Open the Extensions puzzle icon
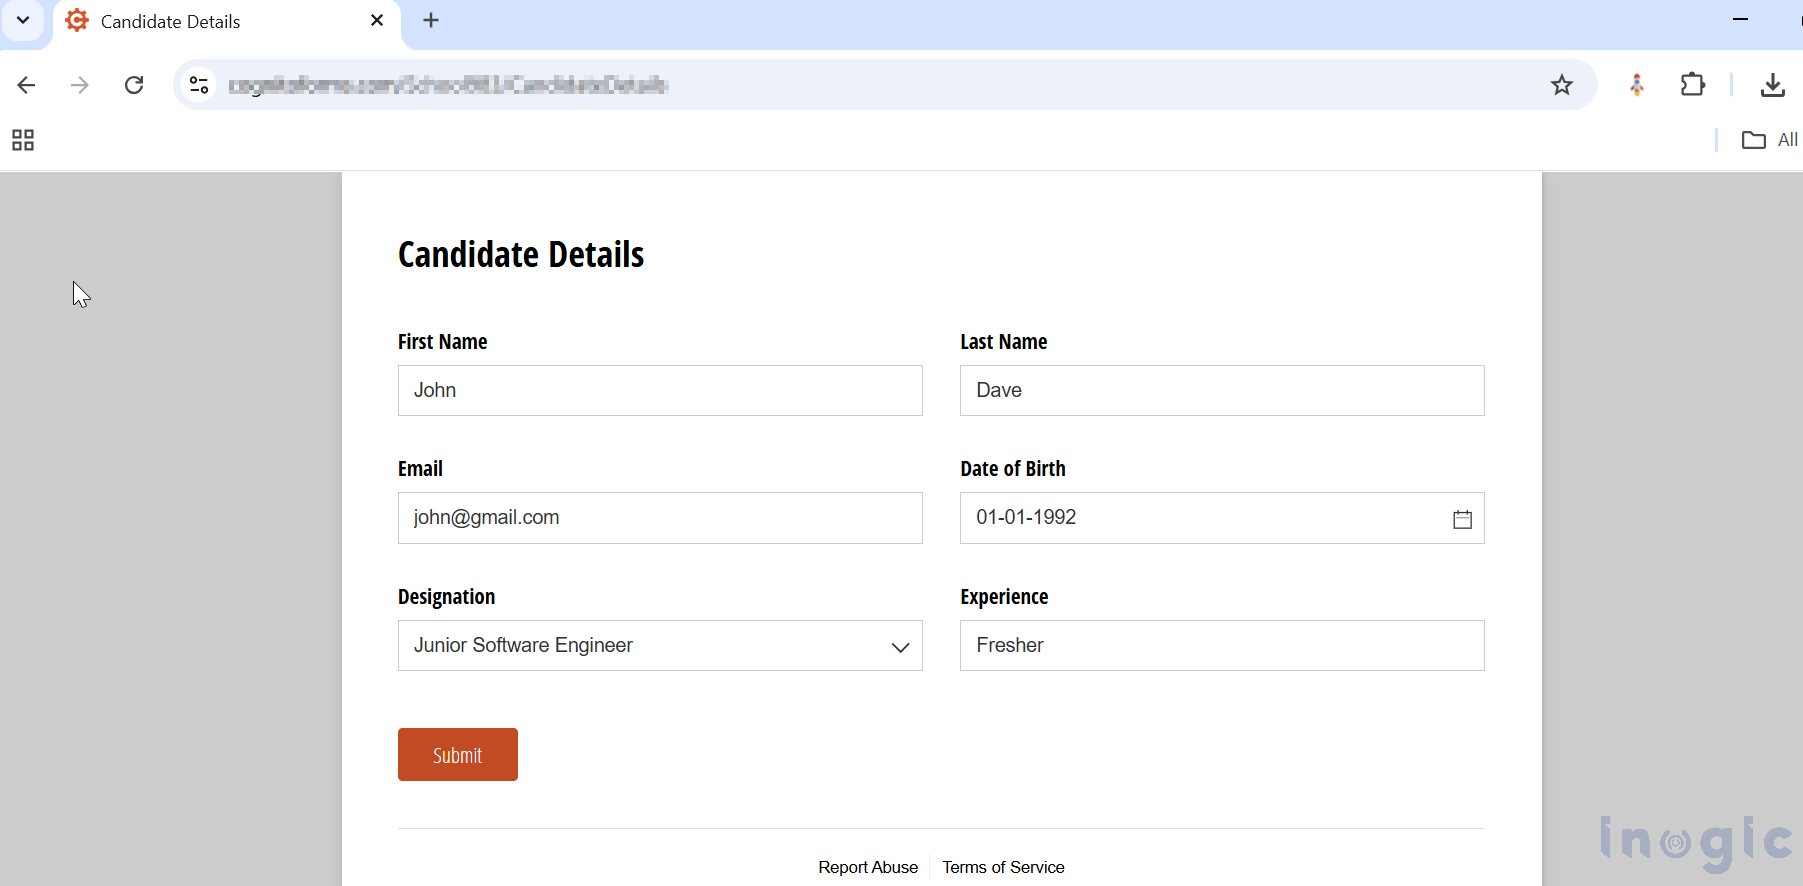The height and width of the screenshot is (886, 1803). (1692, 85)
